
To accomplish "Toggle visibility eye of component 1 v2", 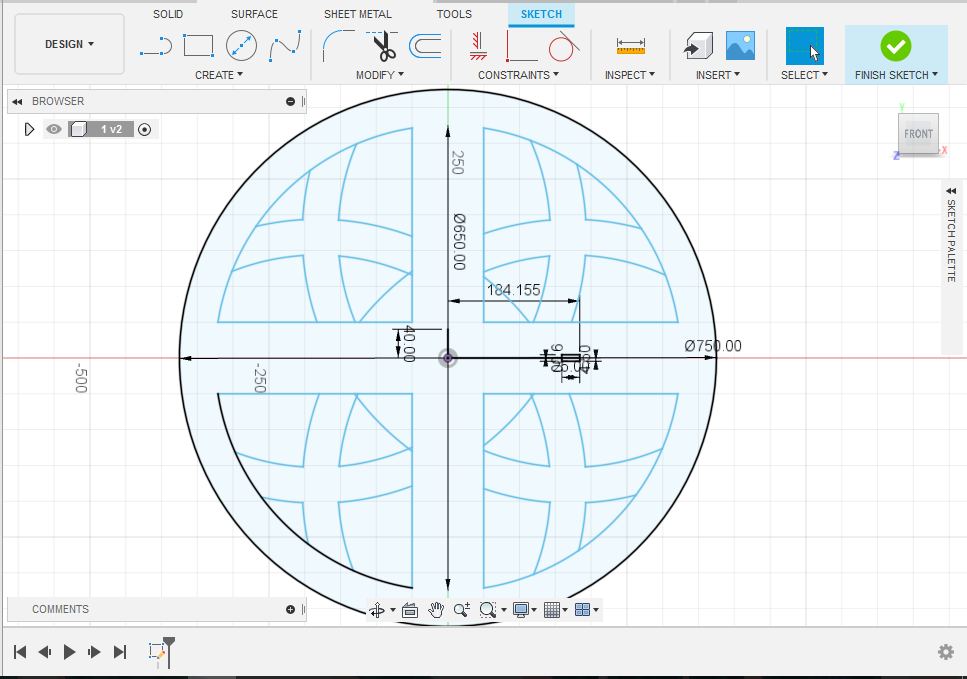I will (x=54, y=130).
